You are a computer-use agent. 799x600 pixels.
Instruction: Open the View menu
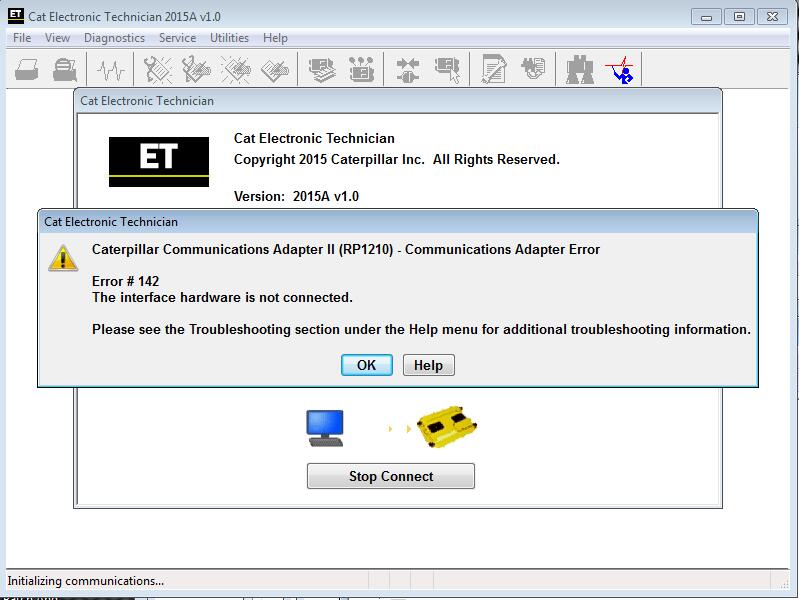pyautogui.click(x=57, y=38)
